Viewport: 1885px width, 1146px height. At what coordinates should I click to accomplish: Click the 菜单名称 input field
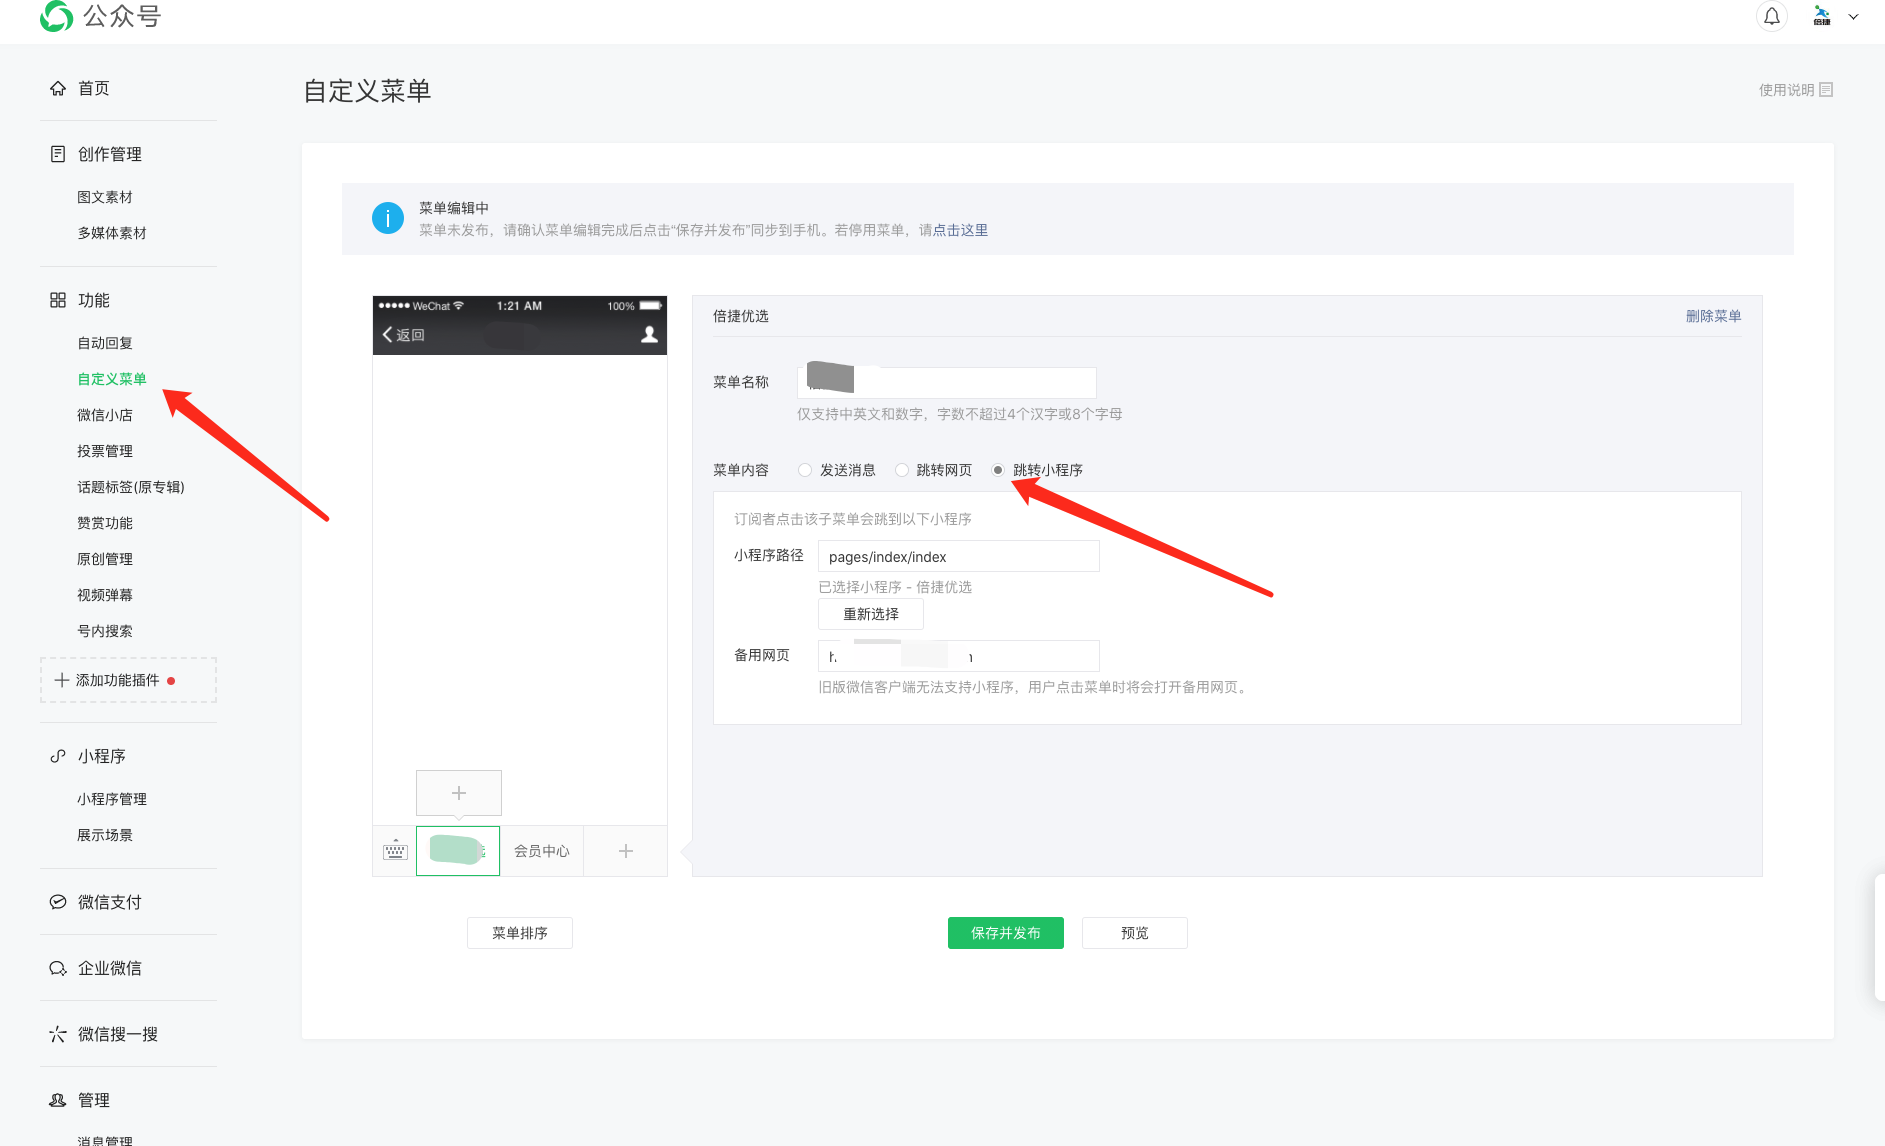point(947,382)
